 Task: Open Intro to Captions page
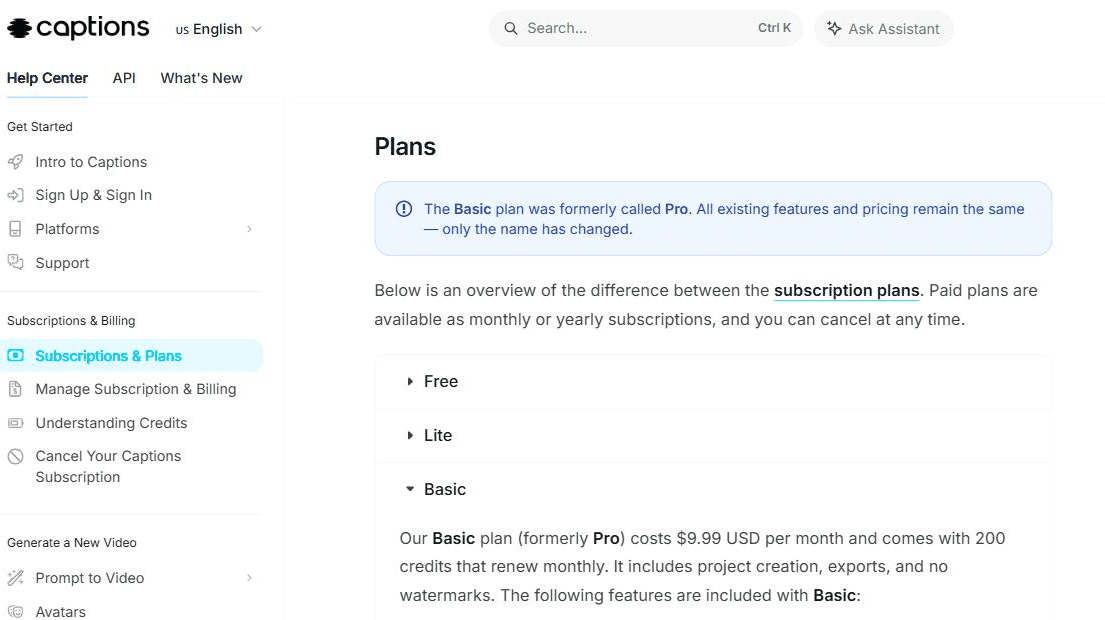(x=91, y=162)
